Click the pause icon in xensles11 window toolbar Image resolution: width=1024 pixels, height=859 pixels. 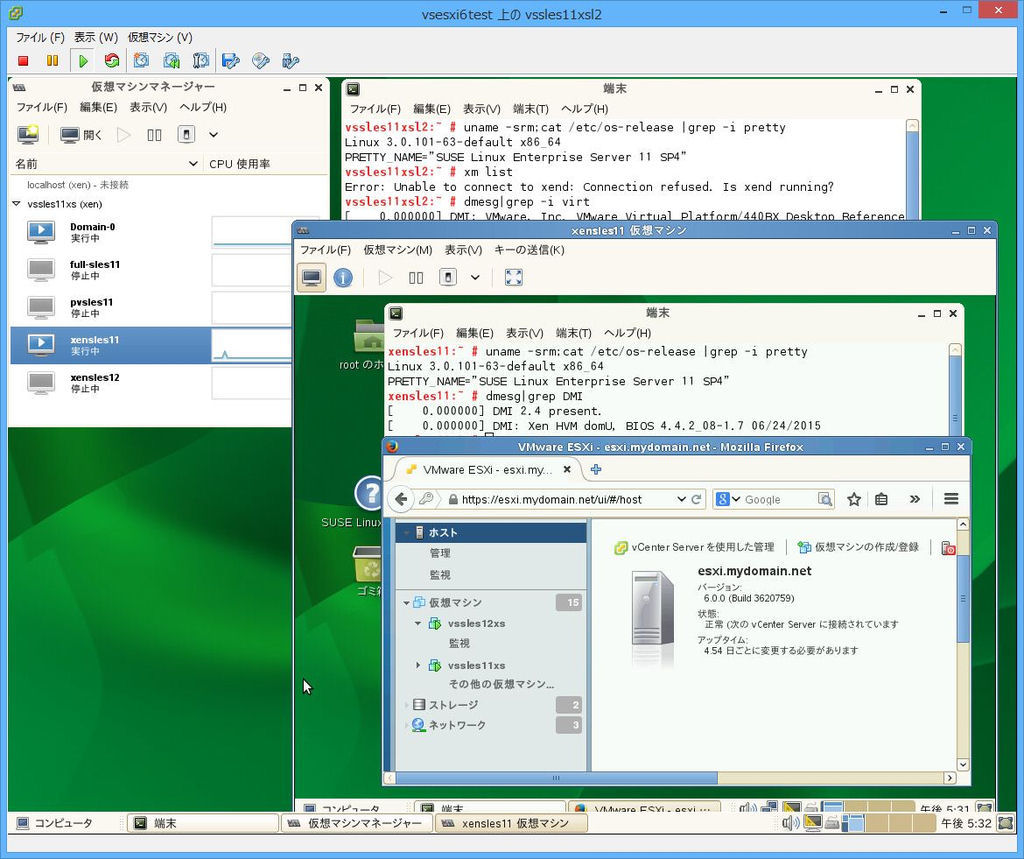pos(416,278)
